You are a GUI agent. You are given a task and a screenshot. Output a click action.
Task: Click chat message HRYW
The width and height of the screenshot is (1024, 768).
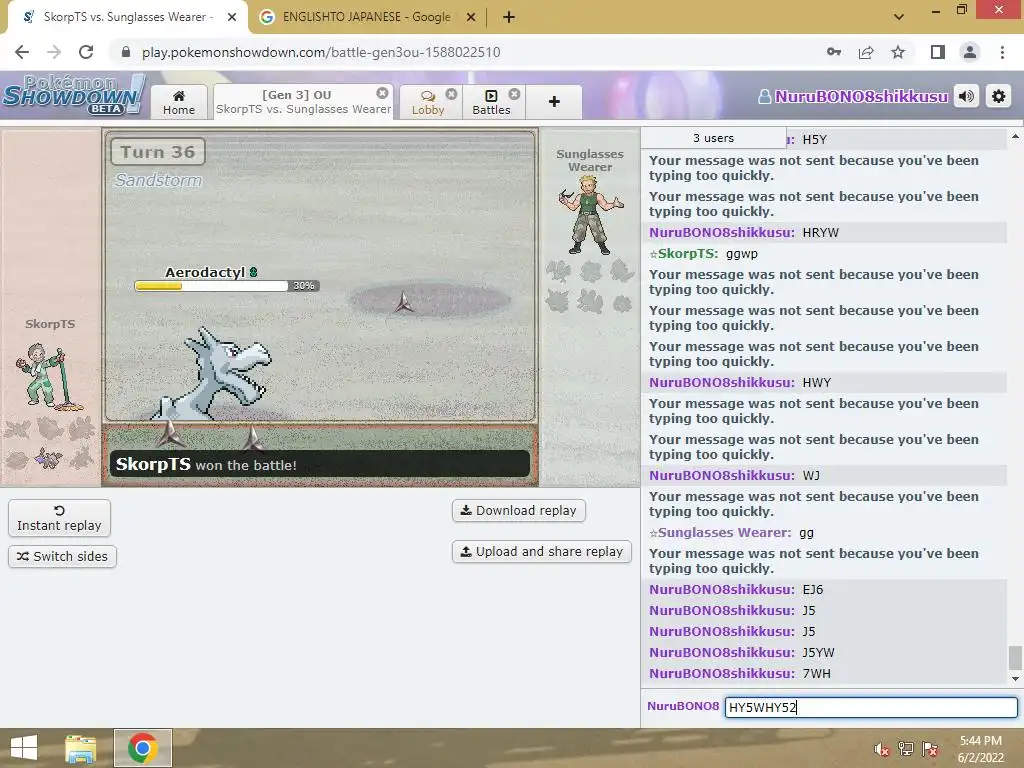coord(820,232)
